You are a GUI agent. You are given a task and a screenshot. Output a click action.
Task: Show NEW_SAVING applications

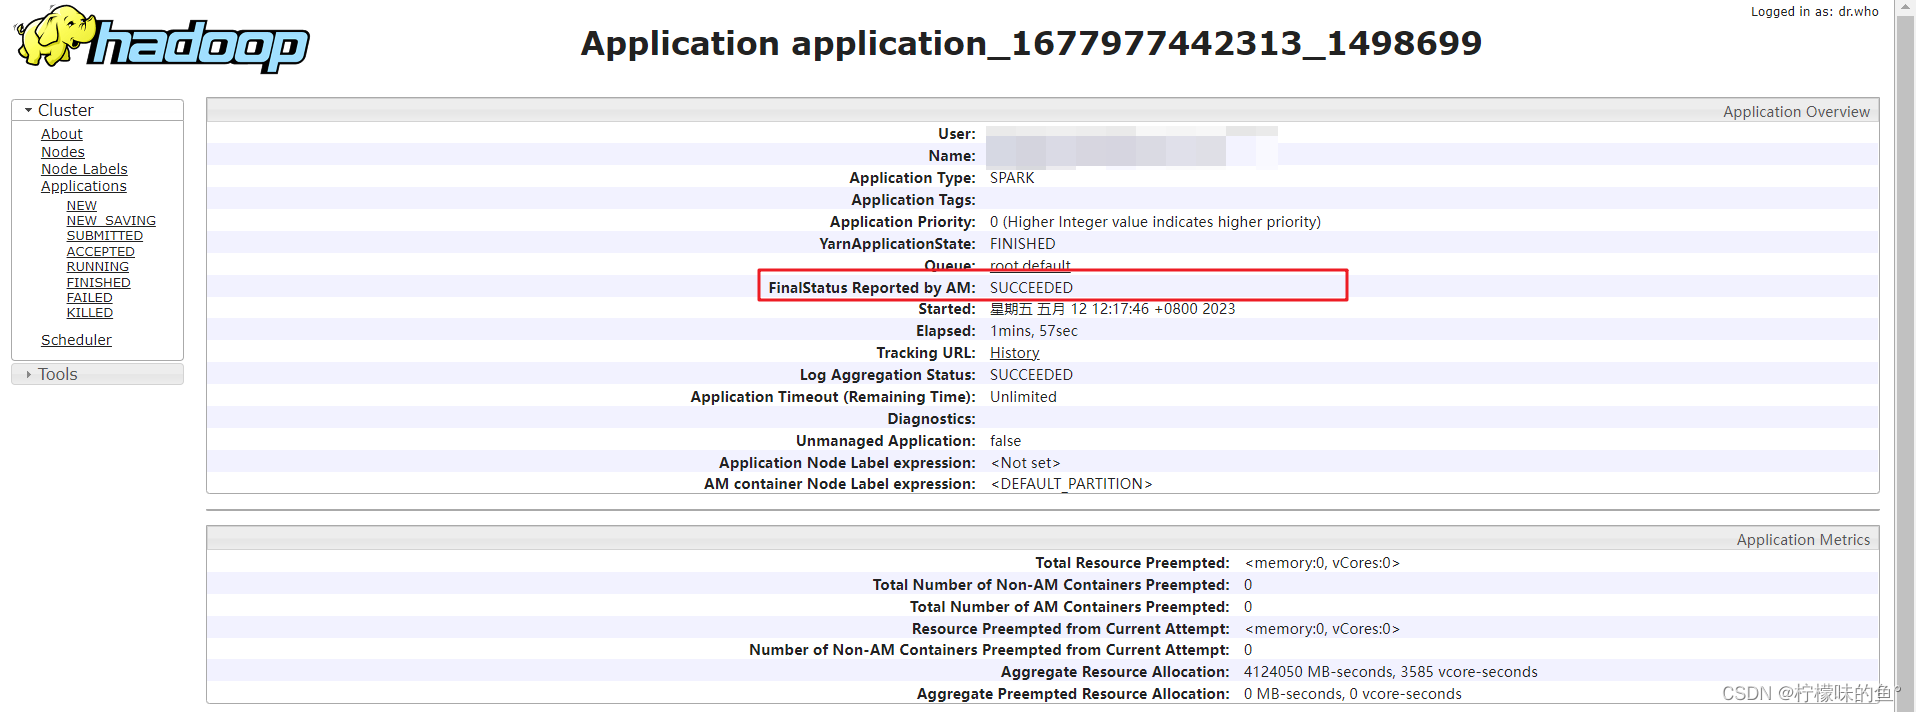111,221
